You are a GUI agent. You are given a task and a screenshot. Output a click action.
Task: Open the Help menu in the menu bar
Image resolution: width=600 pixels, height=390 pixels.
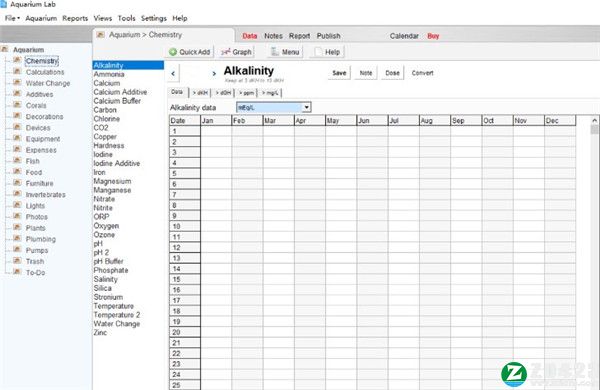pos(179,18)
